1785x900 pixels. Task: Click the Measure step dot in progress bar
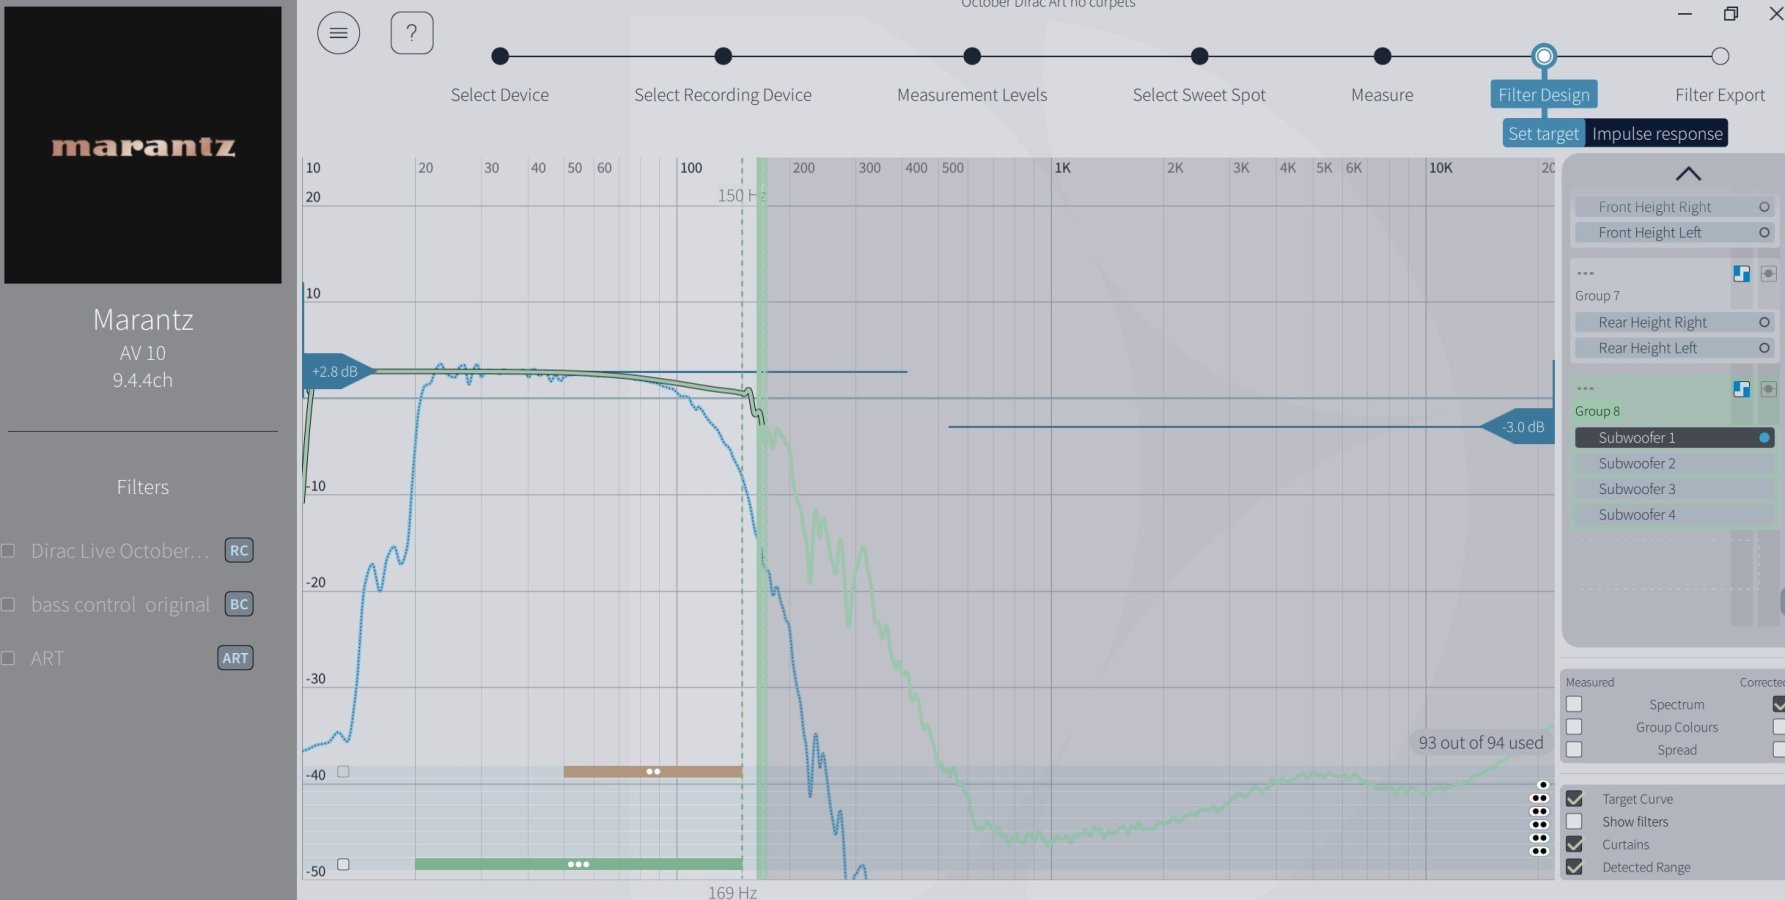click(x=1382, y=57)
